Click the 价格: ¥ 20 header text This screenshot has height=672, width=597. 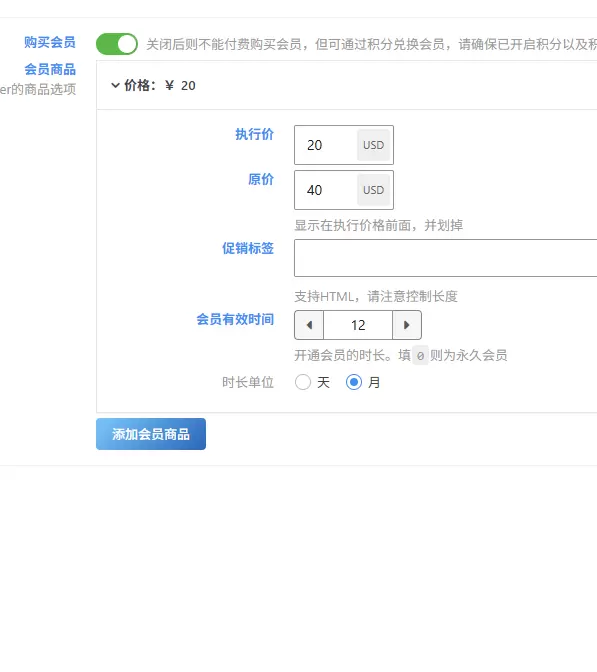(x=160, y=85)
